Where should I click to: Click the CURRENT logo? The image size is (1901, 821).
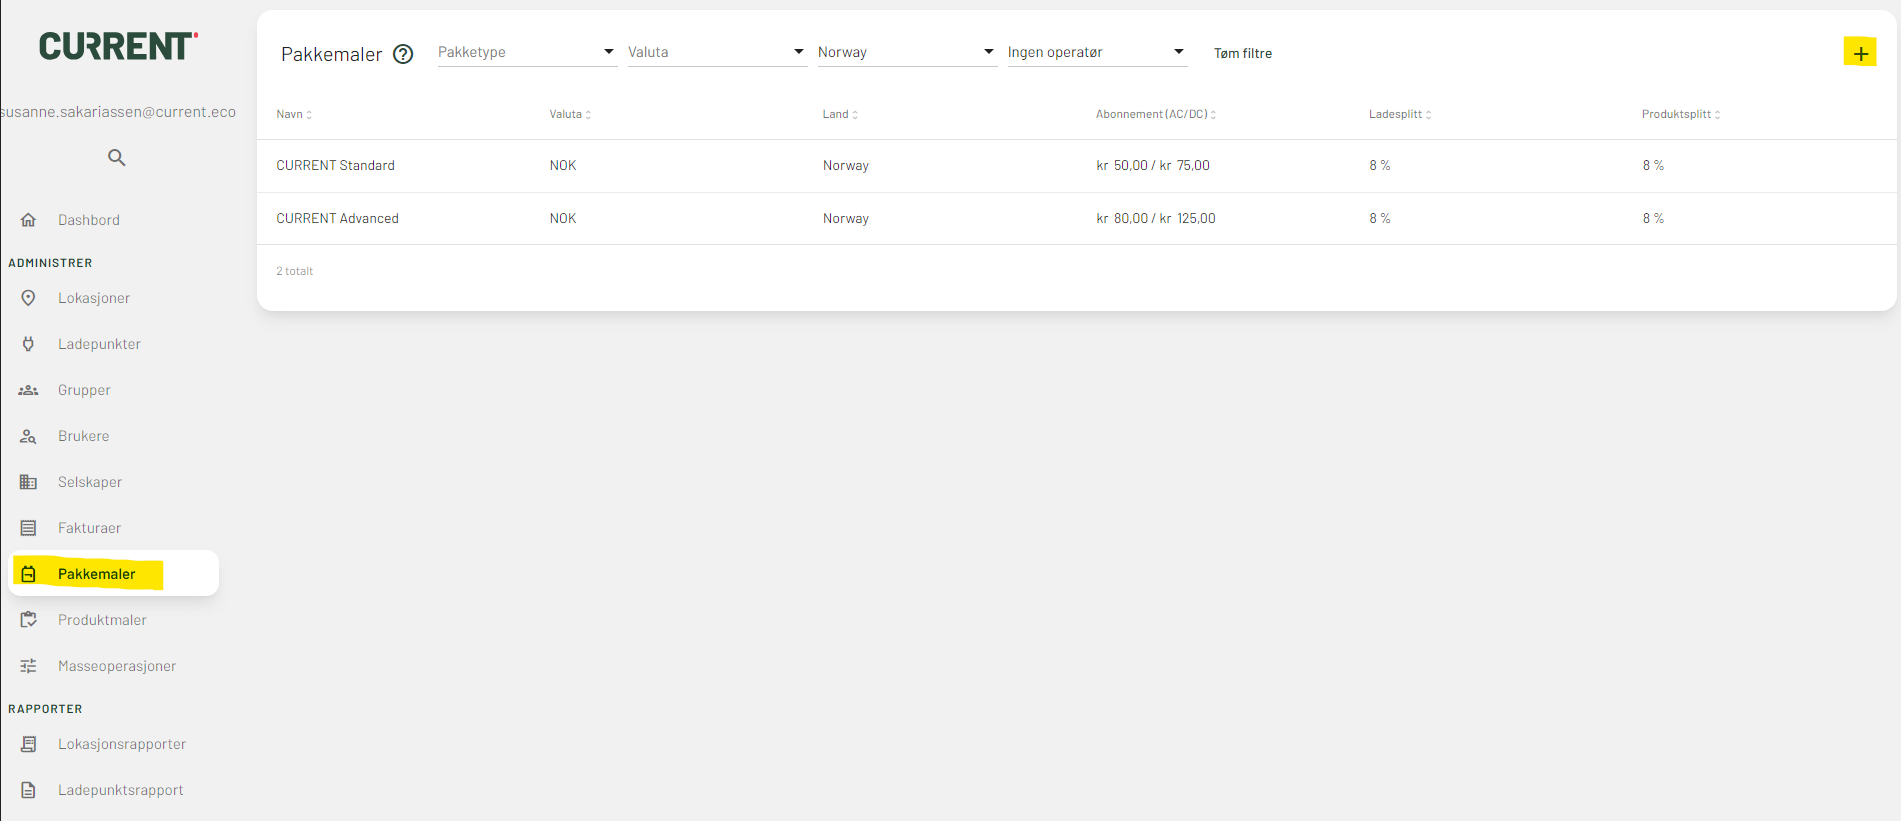tap(118, 46)
